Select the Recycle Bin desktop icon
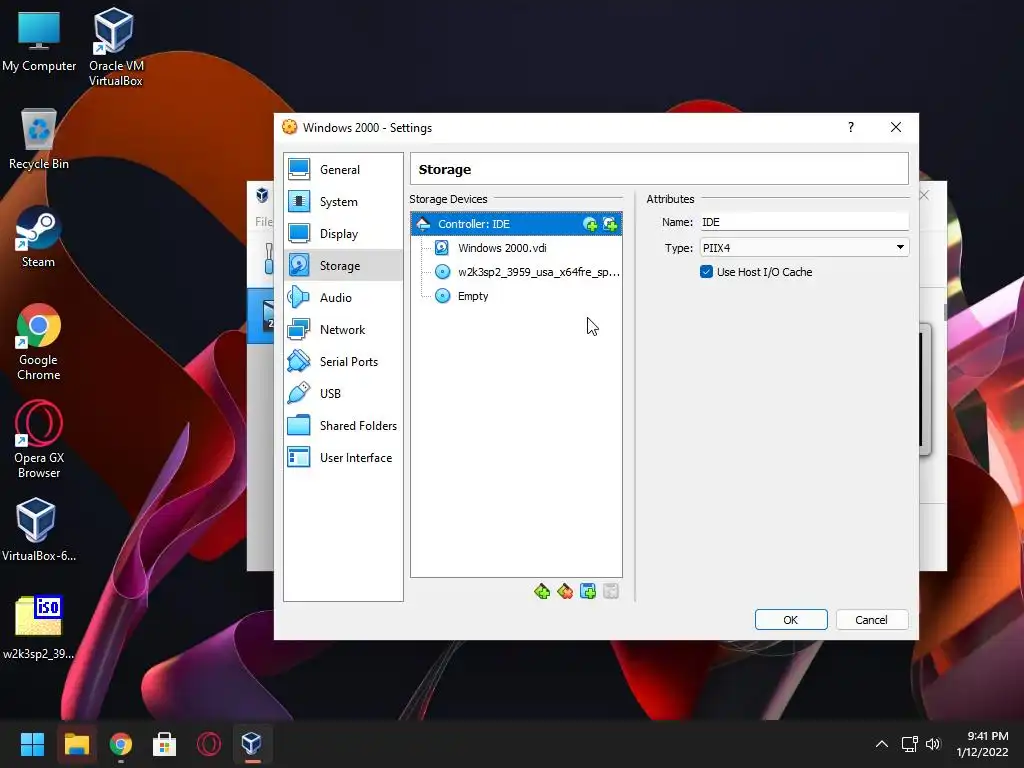This screenshot has width=1024, height=768. coord(39,139)
